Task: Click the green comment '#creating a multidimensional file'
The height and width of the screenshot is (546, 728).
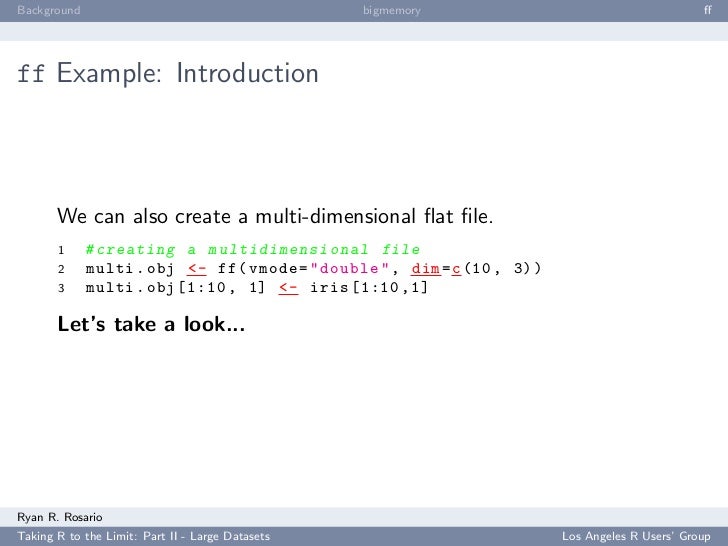Action: (x=253, y=250)
